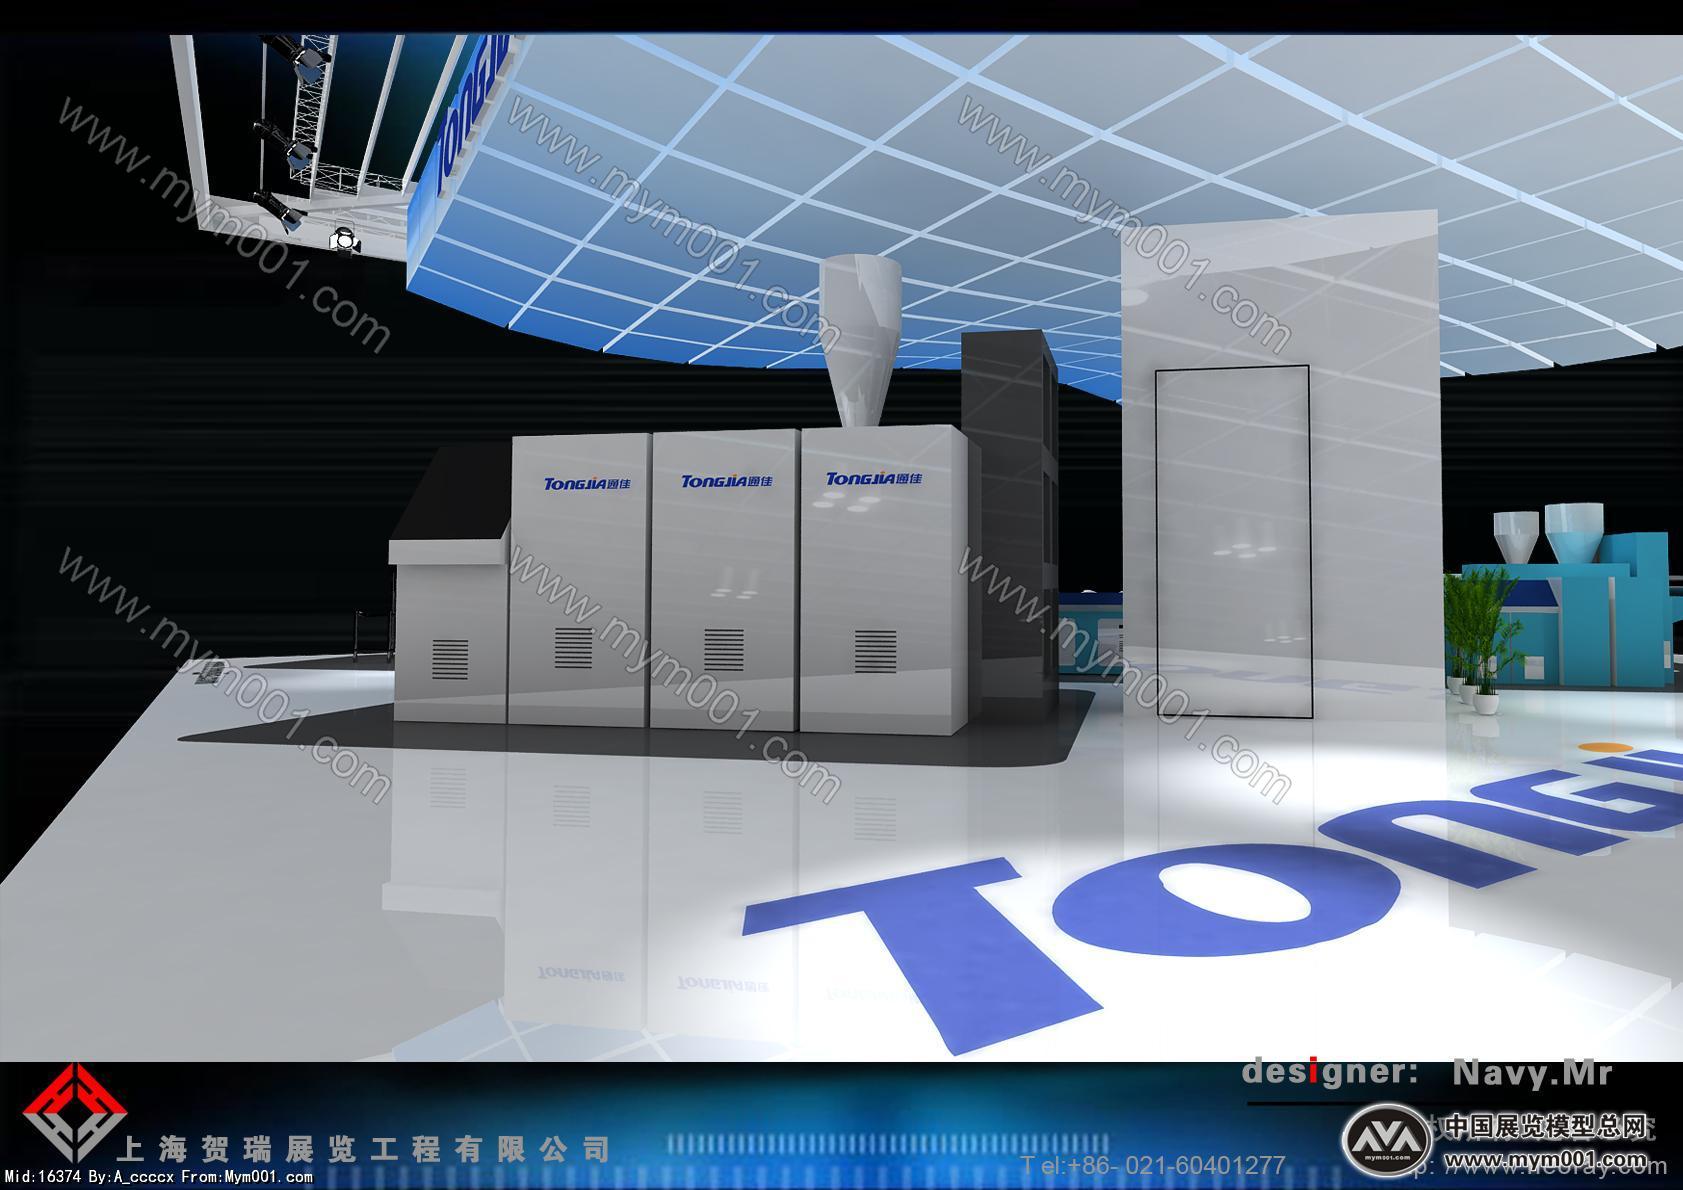
Task: Open the www.mym001.com link under the AVA logo
Action: [1546, 1160]
